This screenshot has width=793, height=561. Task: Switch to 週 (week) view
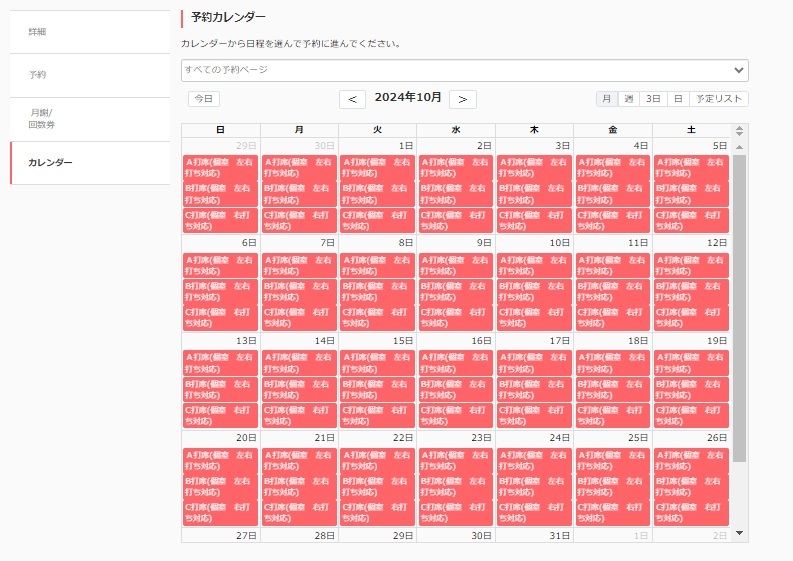629,99
